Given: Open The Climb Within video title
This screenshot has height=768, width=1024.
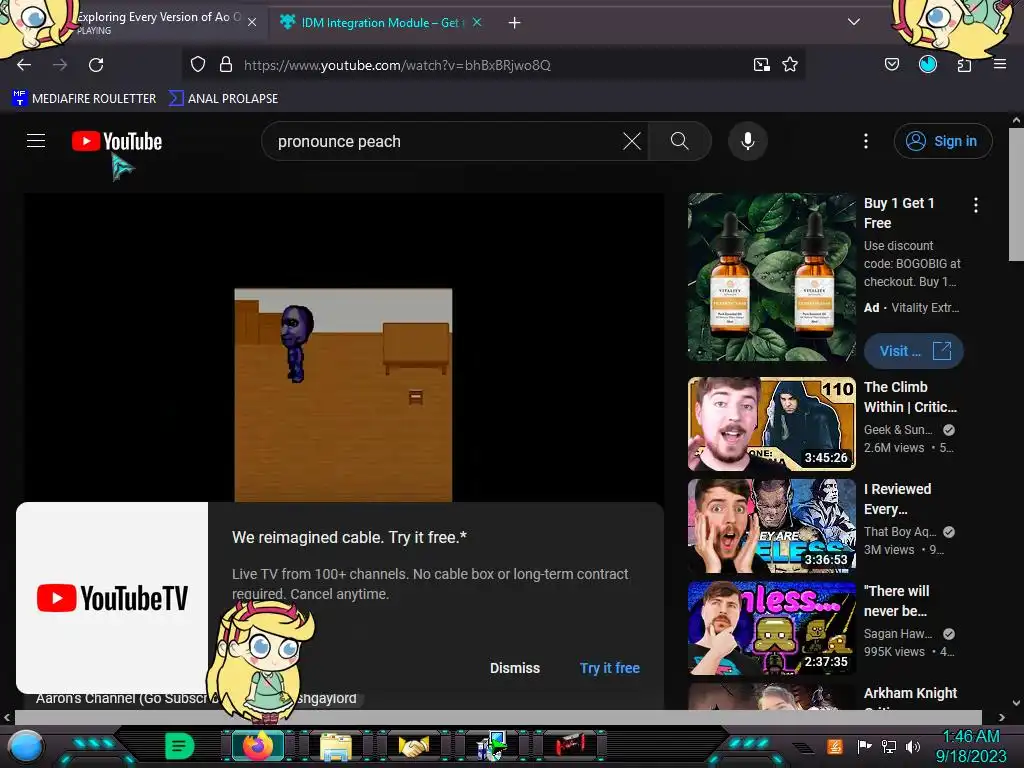Looking at the screenshot, I should click(x=910, y=397).
